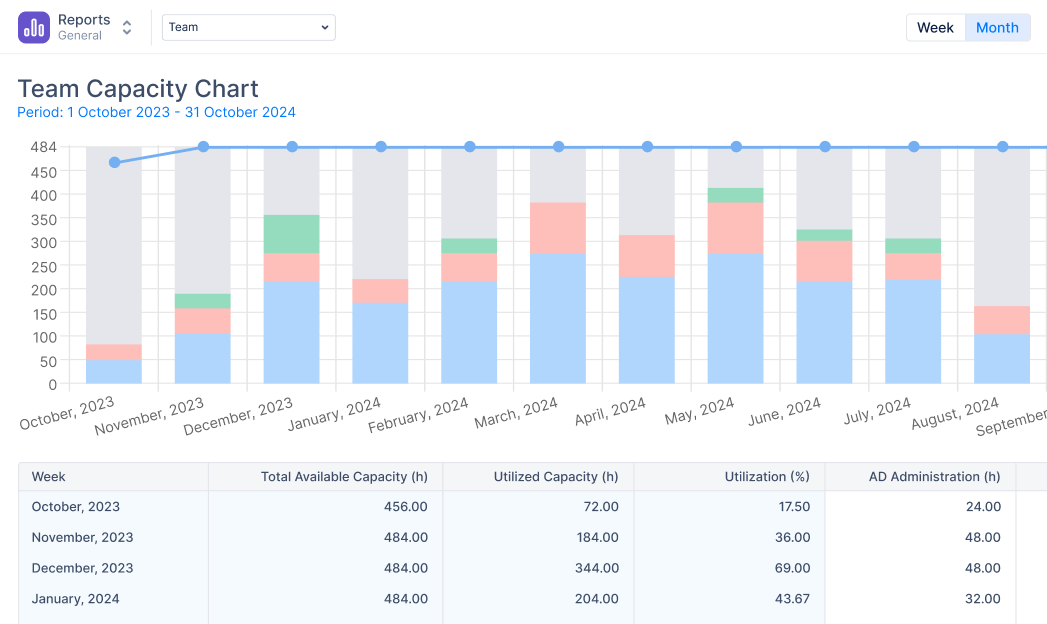
Task: Select the Month view toggle
Action: click(997, 27)
